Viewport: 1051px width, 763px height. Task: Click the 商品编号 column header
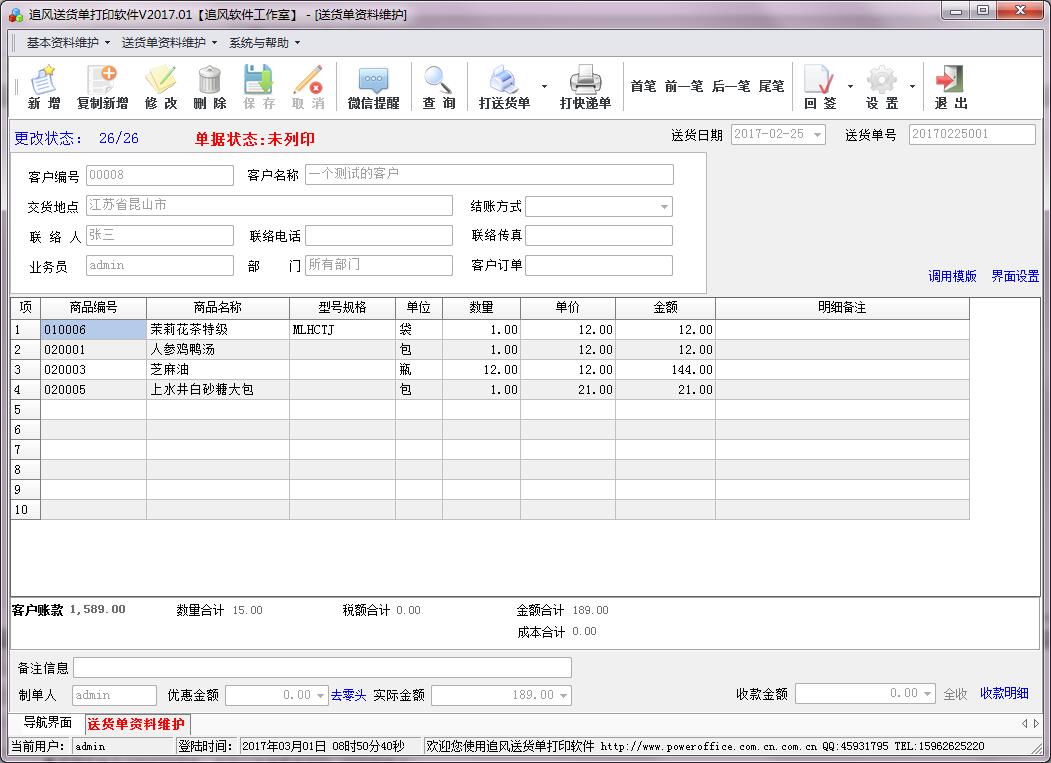(93, 308)
